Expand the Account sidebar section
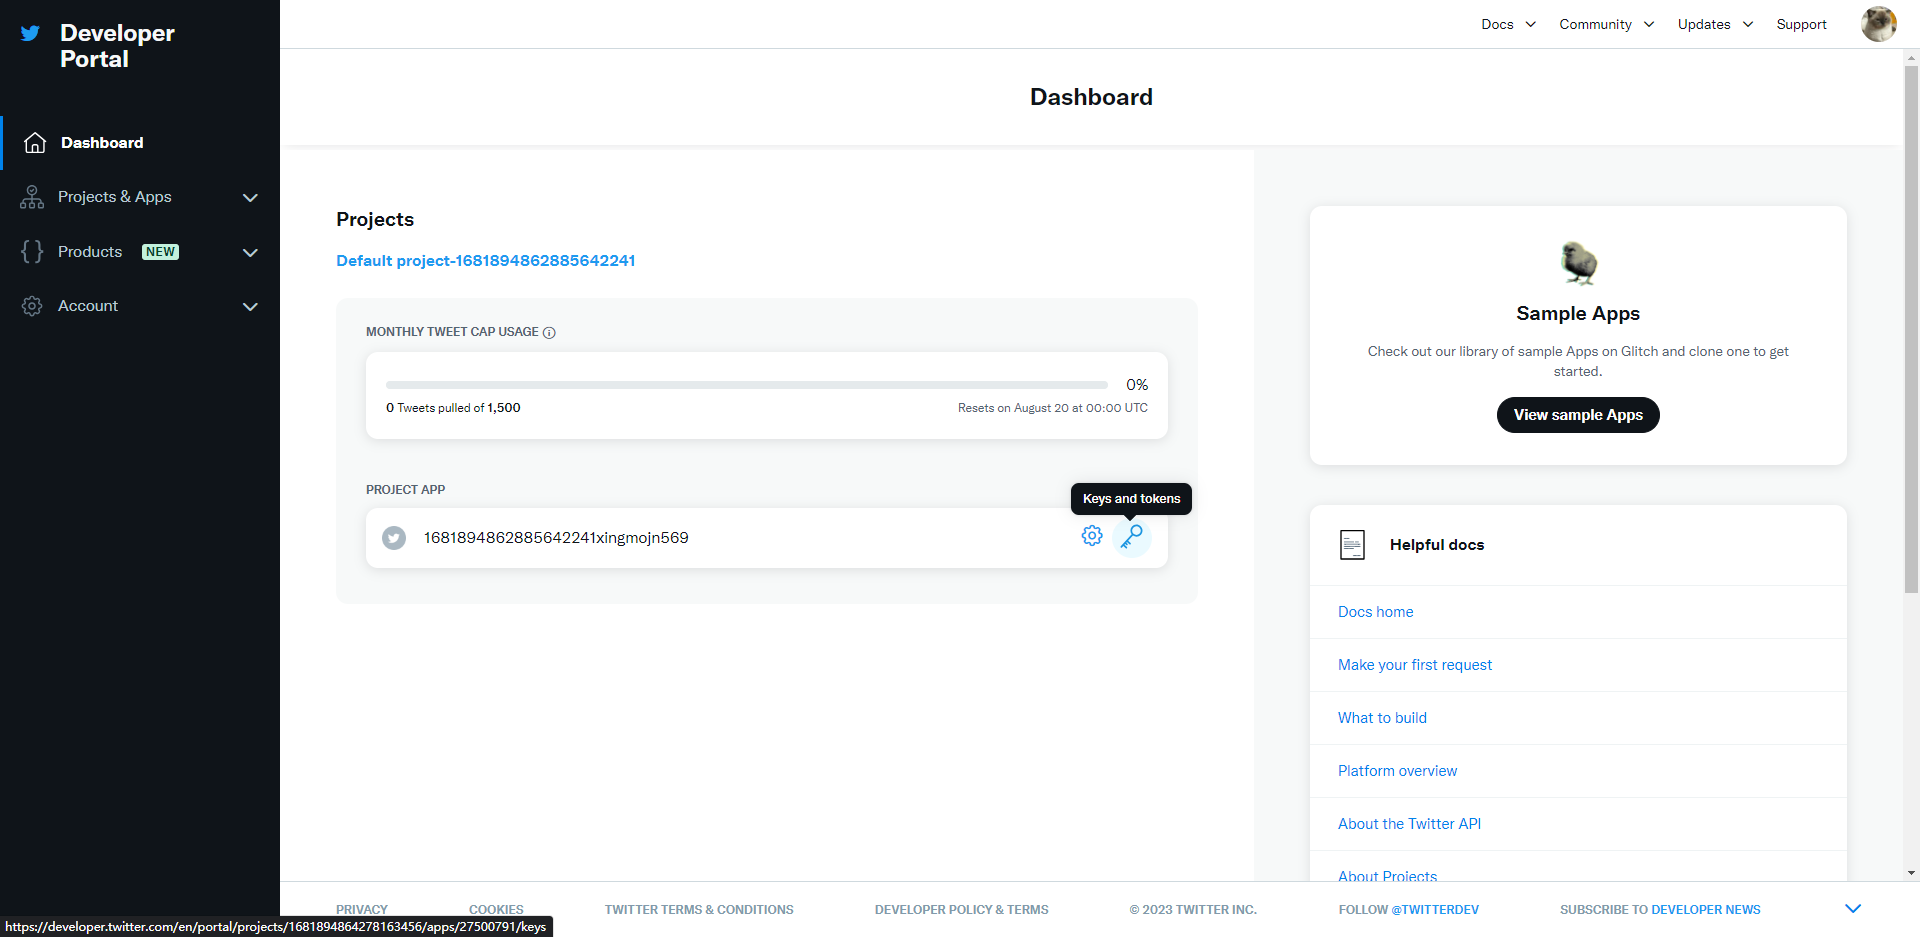This screenshot has height=937, width=1920. tap(250, 307)
